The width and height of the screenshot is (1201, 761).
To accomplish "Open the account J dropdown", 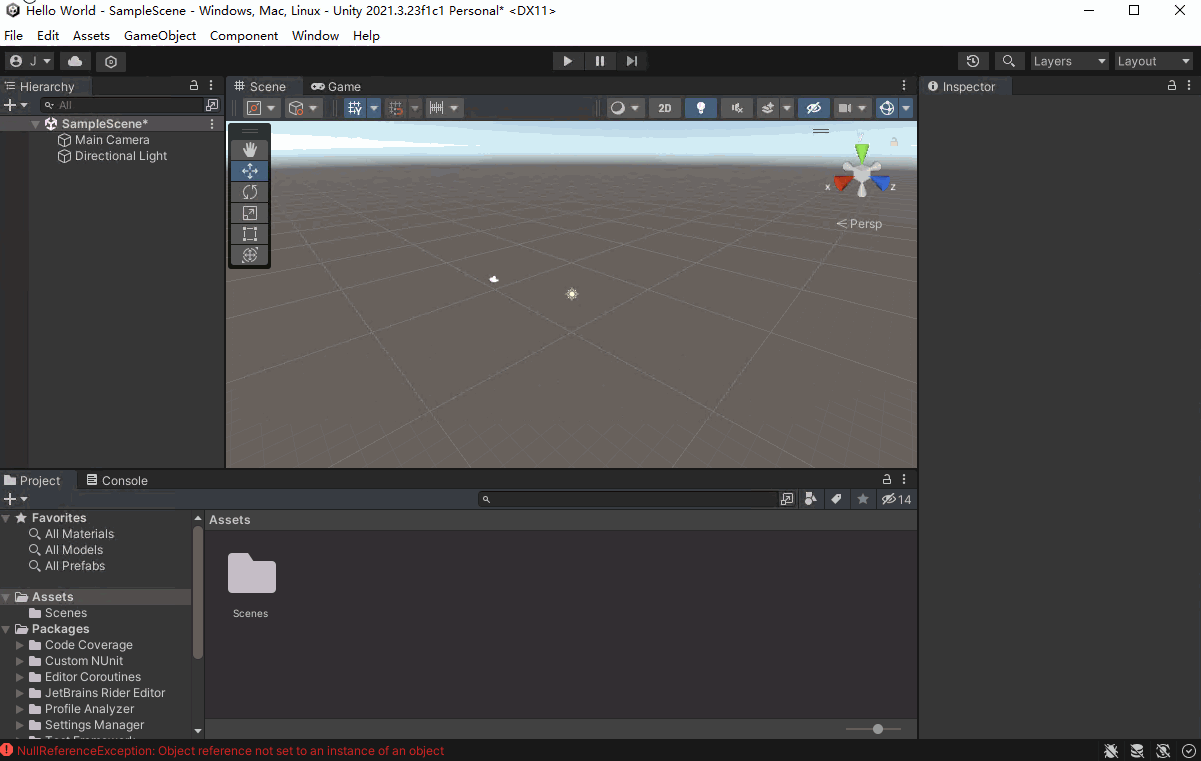I will 29,61.
